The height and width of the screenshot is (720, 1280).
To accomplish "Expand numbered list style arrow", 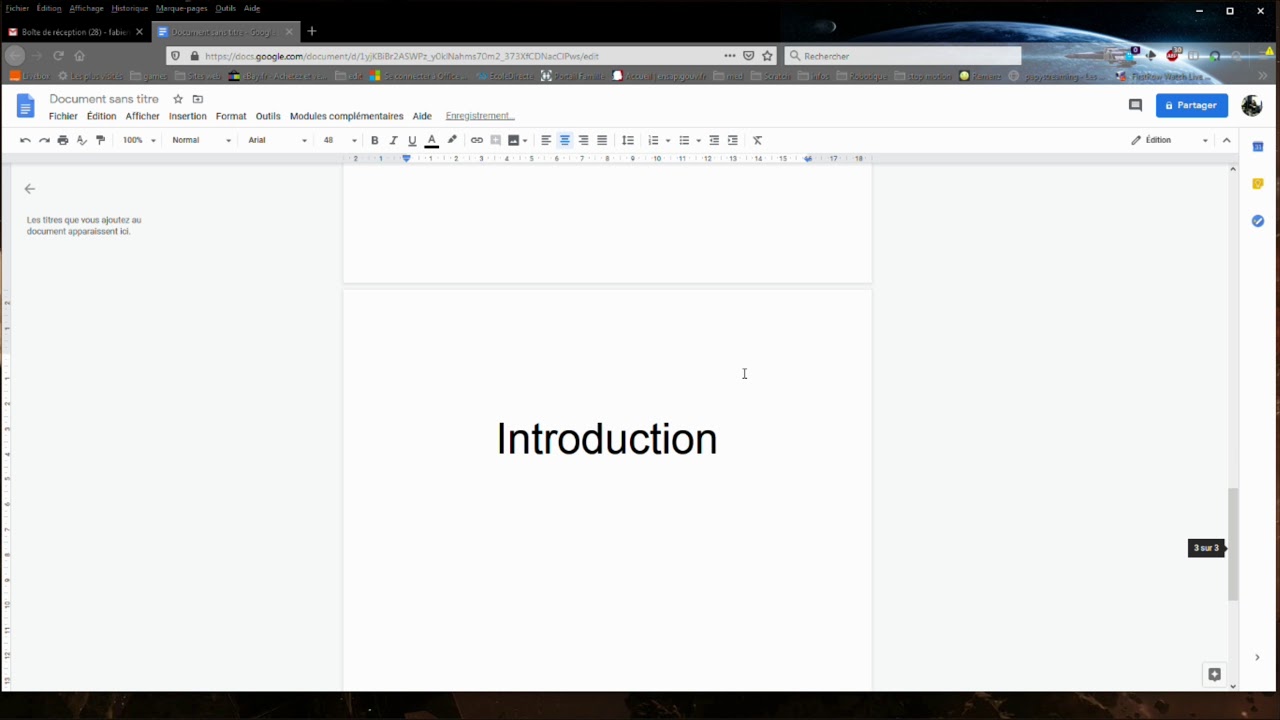I will (x=668, y=141).
